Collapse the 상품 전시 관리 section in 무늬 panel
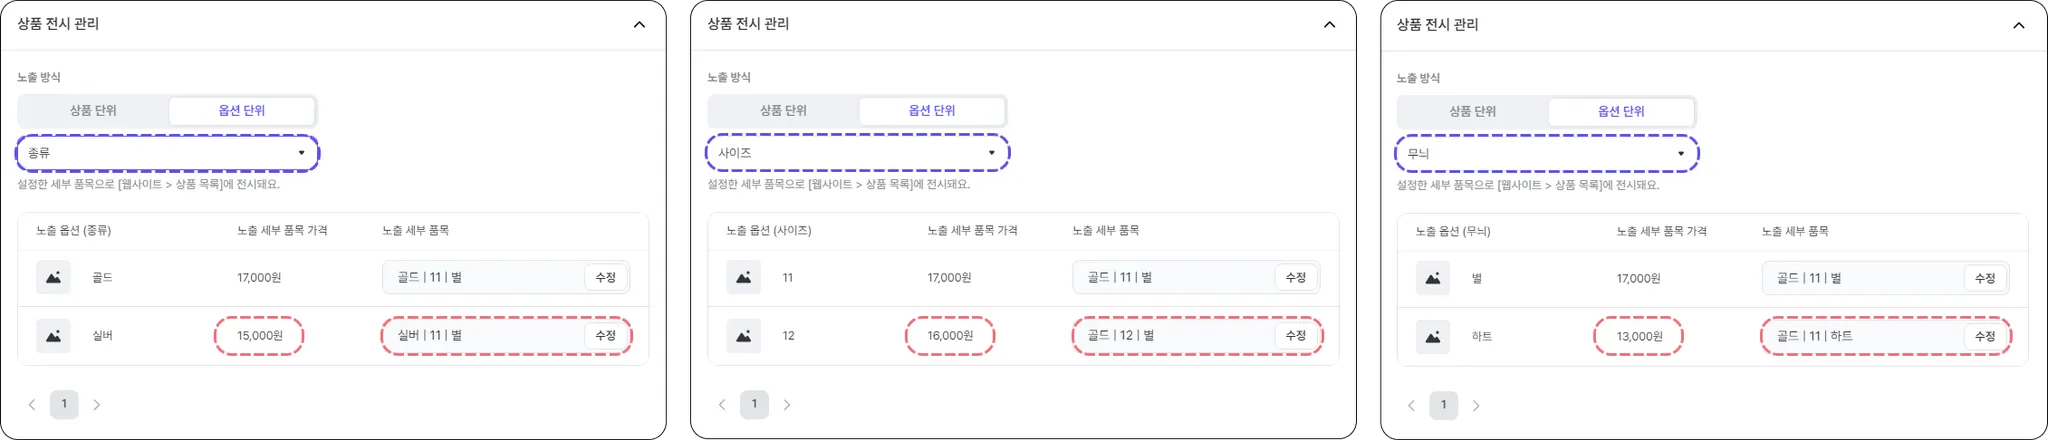2048x440 pixels. click(x=2018, y=25)
